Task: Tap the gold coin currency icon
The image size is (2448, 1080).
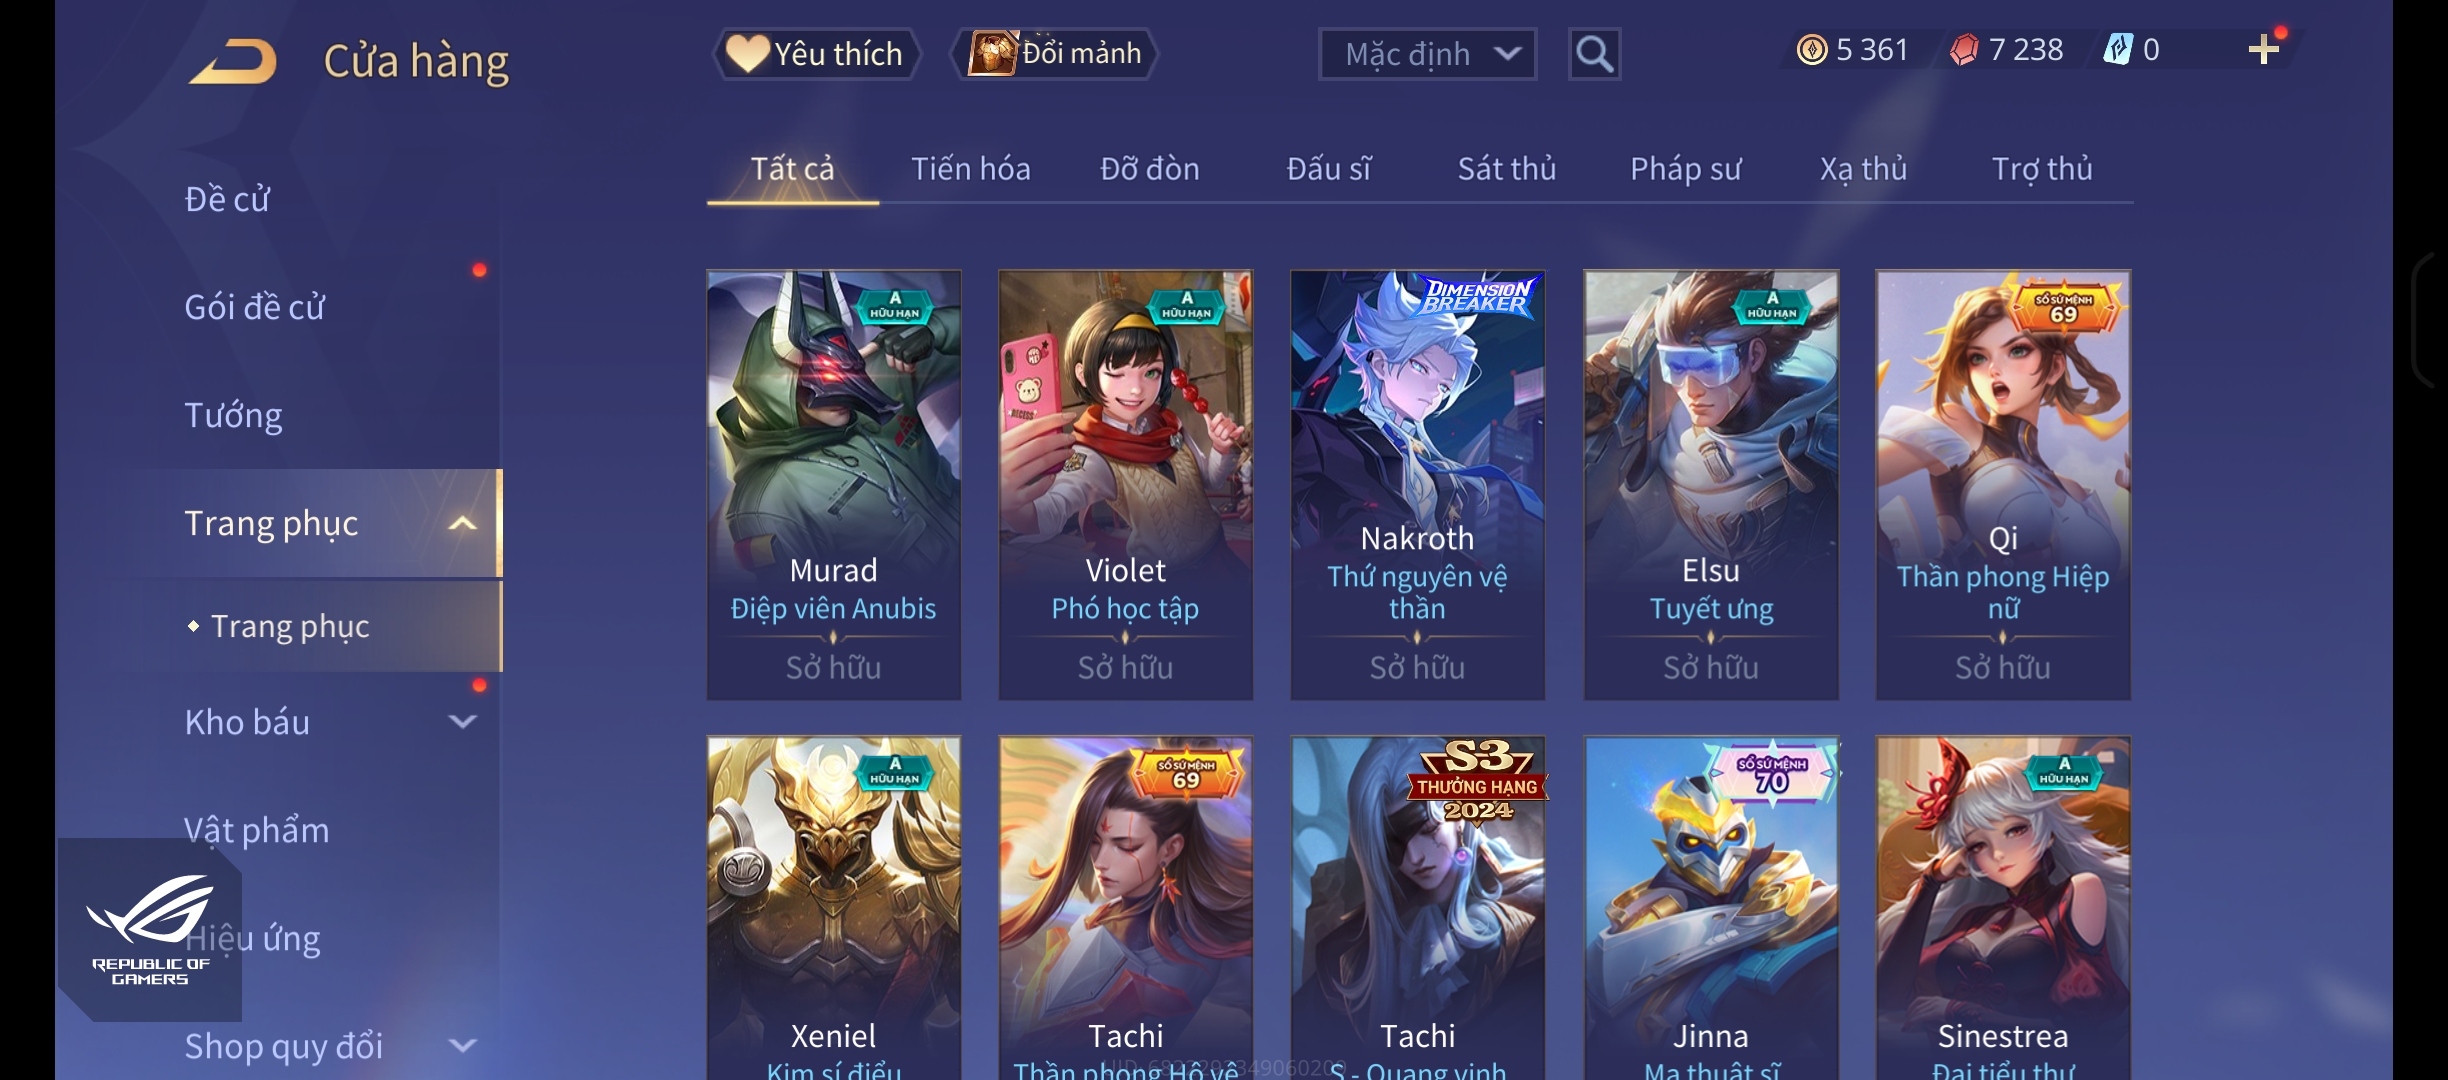Action: (x=1812, y=49)
